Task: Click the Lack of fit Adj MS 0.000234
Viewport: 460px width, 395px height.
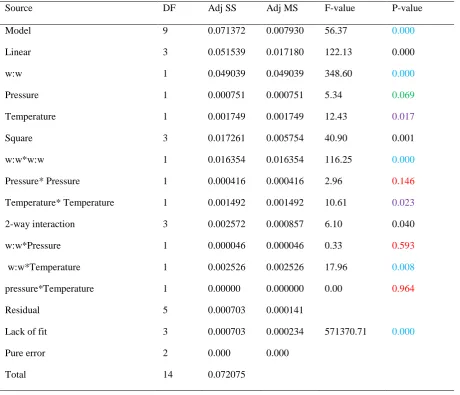Action: pos(285,332)
